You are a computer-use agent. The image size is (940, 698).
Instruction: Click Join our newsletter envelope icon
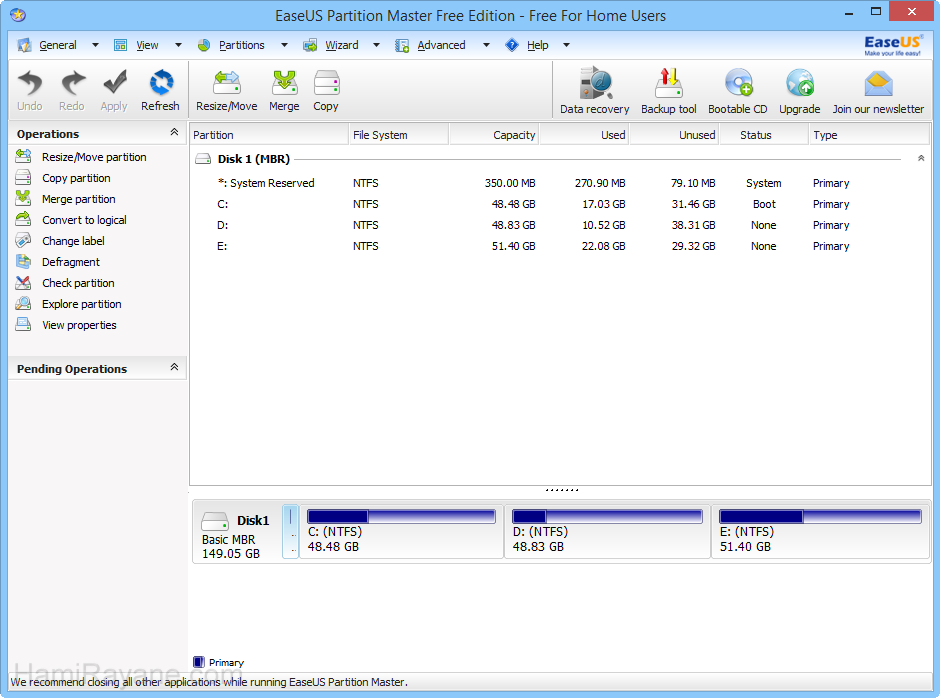(878, 84)
